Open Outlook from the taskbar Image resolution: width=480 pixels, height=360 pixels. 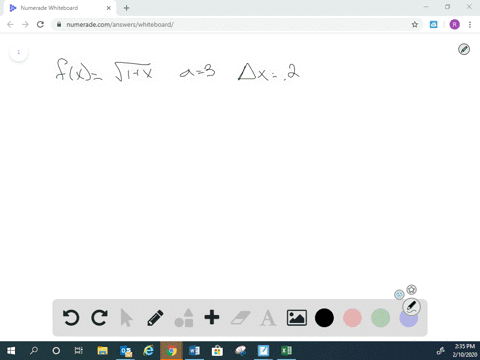pyautogui.click(x=126, y=351)
